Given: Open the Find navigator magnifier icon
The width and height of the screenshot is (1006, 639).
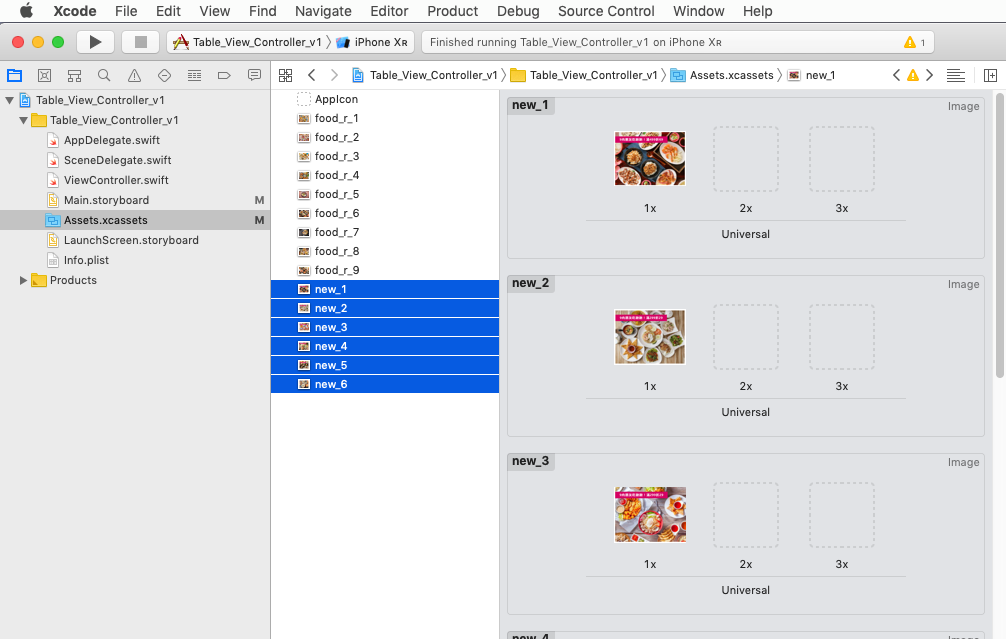Looking at the screenshot, I should point(104,76).
